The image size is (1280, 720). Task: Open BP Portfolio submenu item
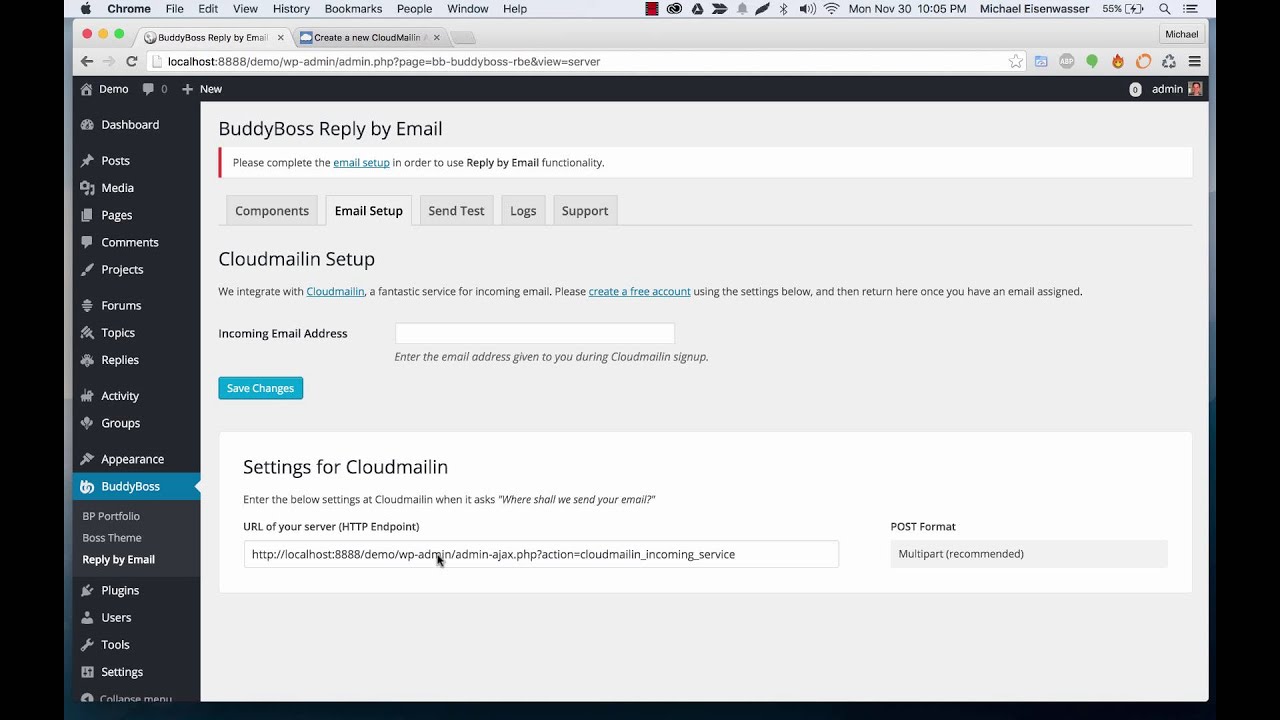[x=111, y=516]
